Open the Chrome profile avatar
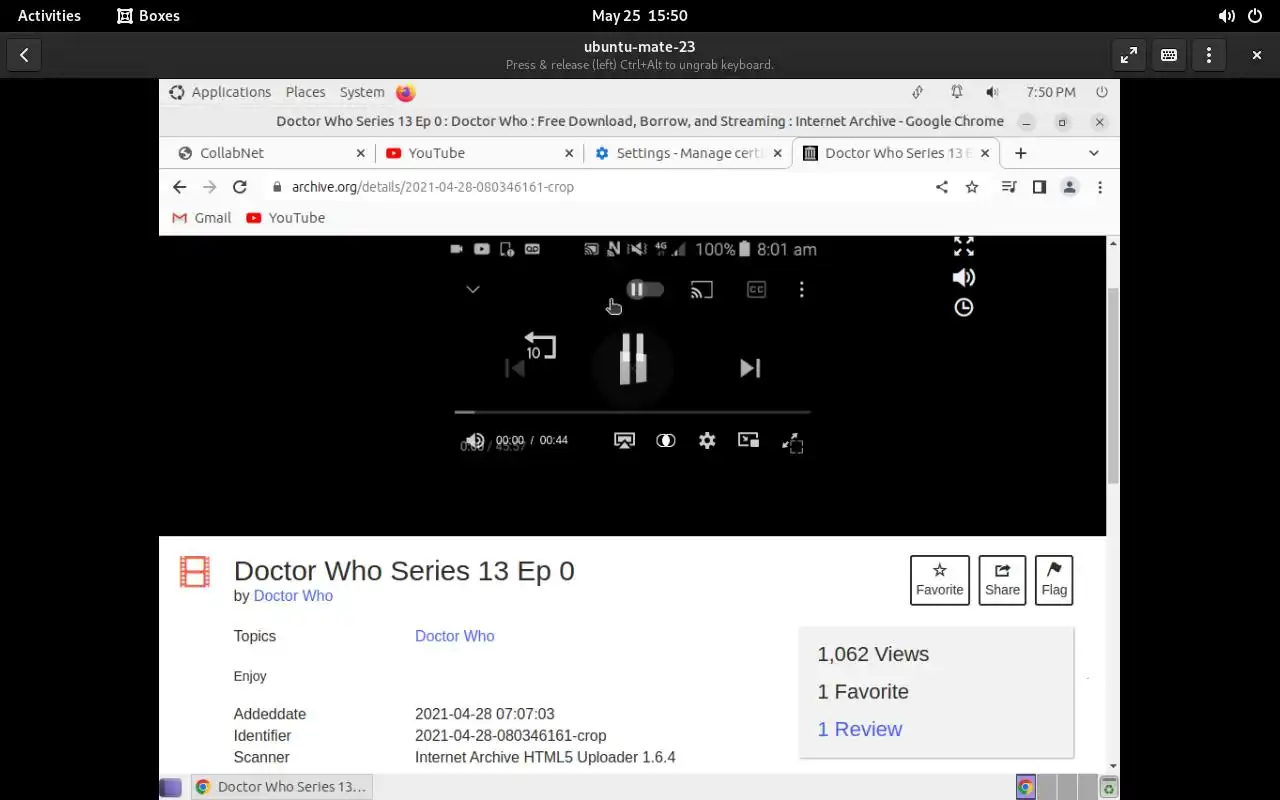Viewport: 1280px width, 800px height. coord(1069,187)
